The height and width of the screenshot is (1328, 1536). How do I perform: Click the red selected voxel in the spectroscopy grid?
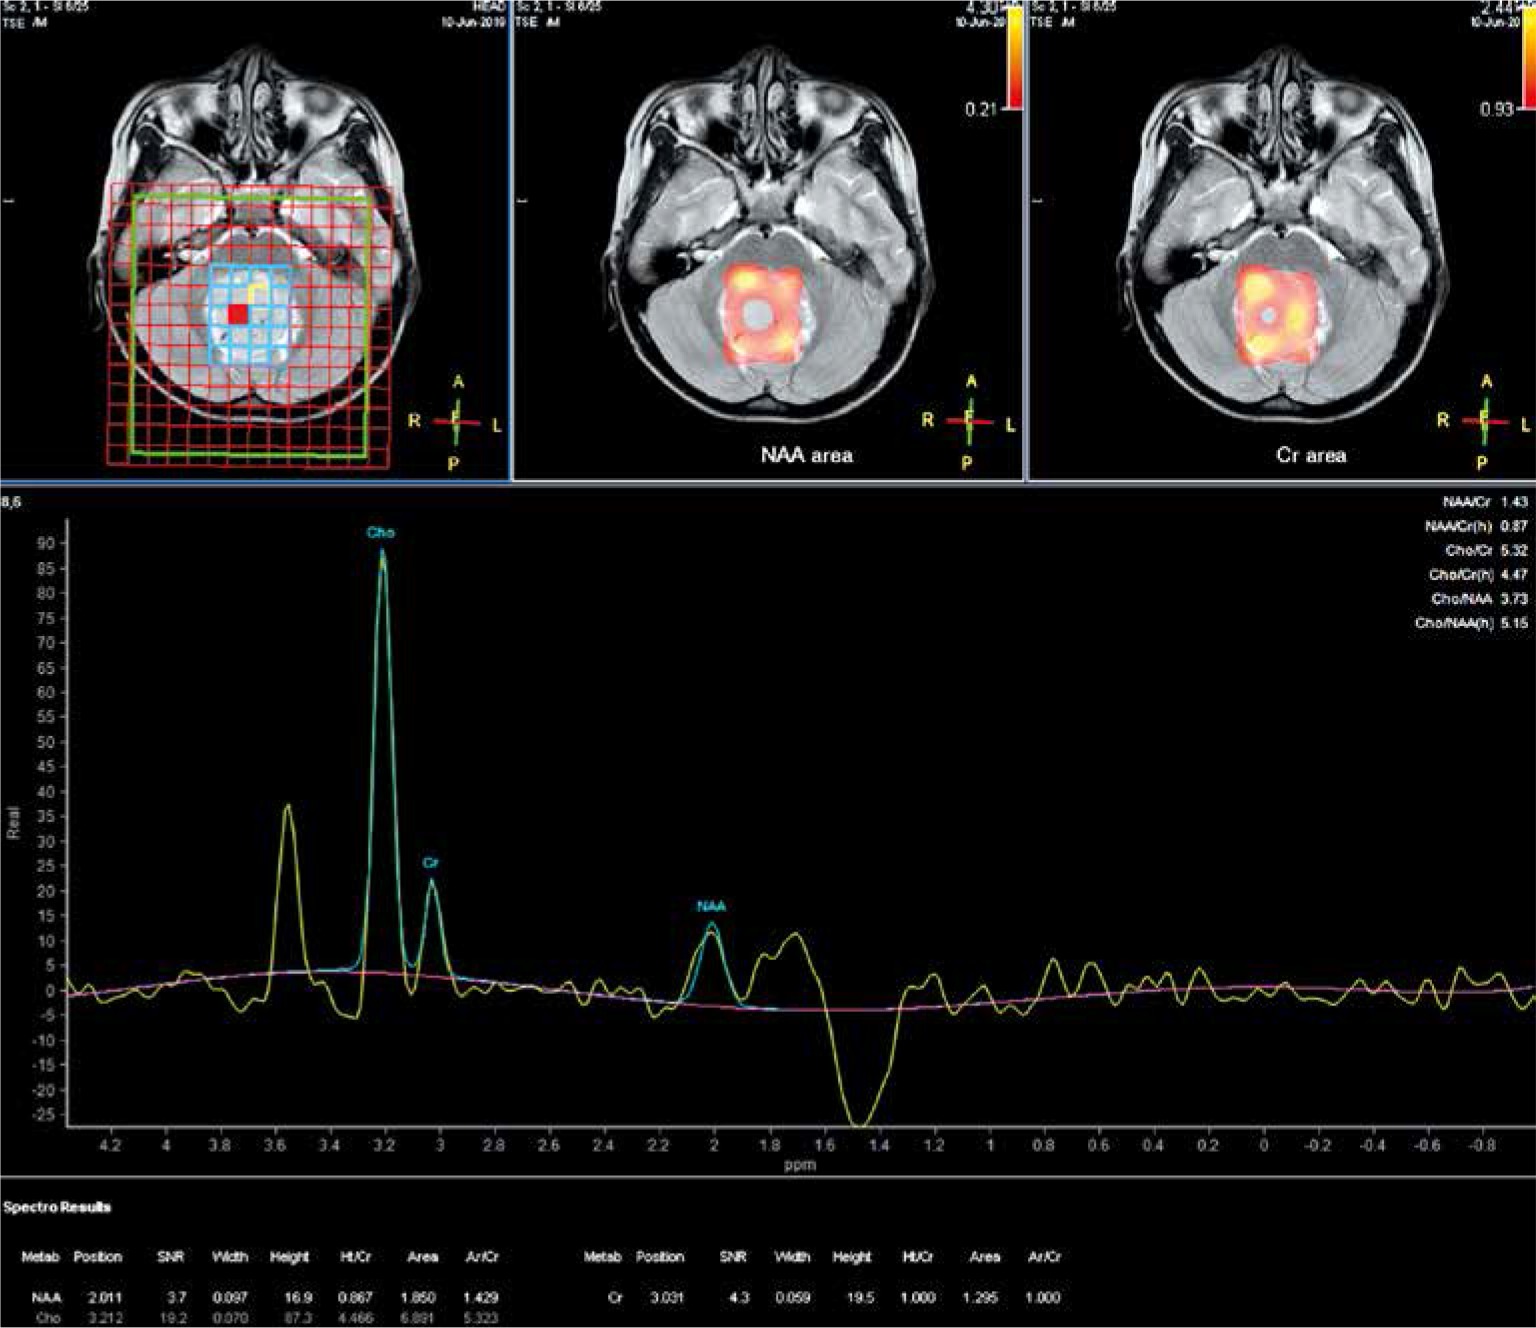coord(237,314)
